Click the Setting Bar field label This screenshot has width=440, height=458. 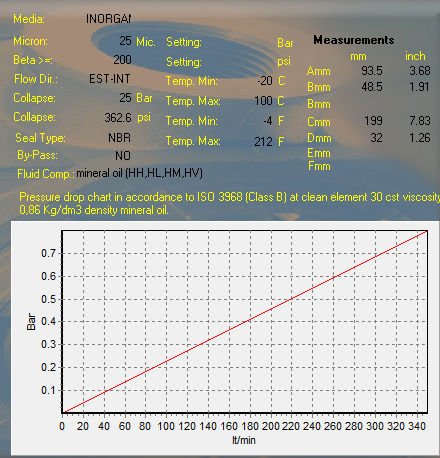[x=184, y=42]
